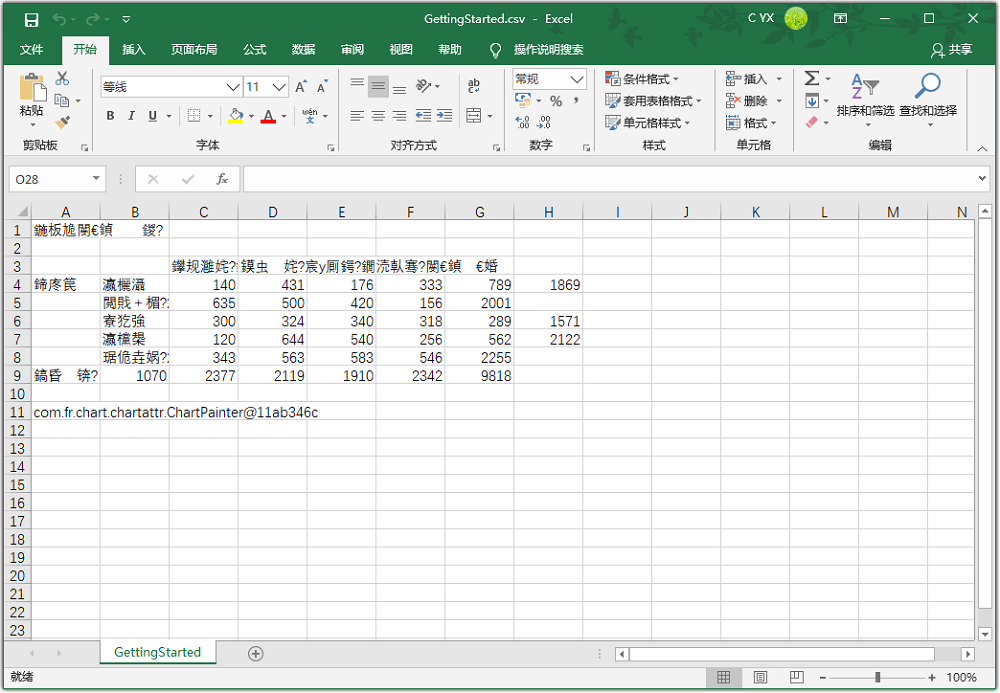Viewport: 1000px width, 693px height.
Task: Click the Fill down icon
Action: point(812,101)
